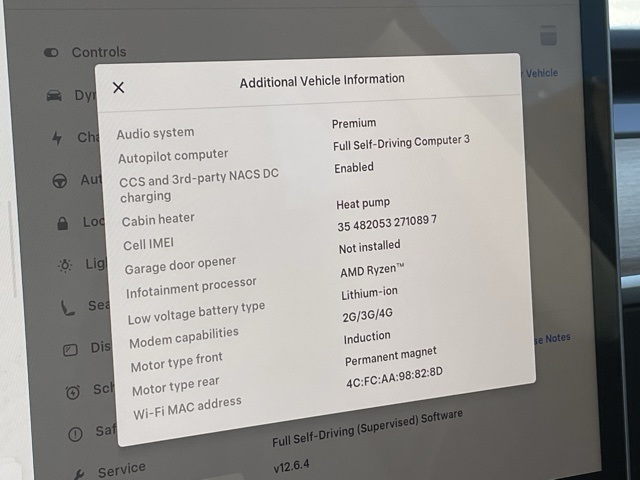Viewport: 640px width, 480px height.
Task: Click the Garage door opener label
Action: tap(180, 265)
